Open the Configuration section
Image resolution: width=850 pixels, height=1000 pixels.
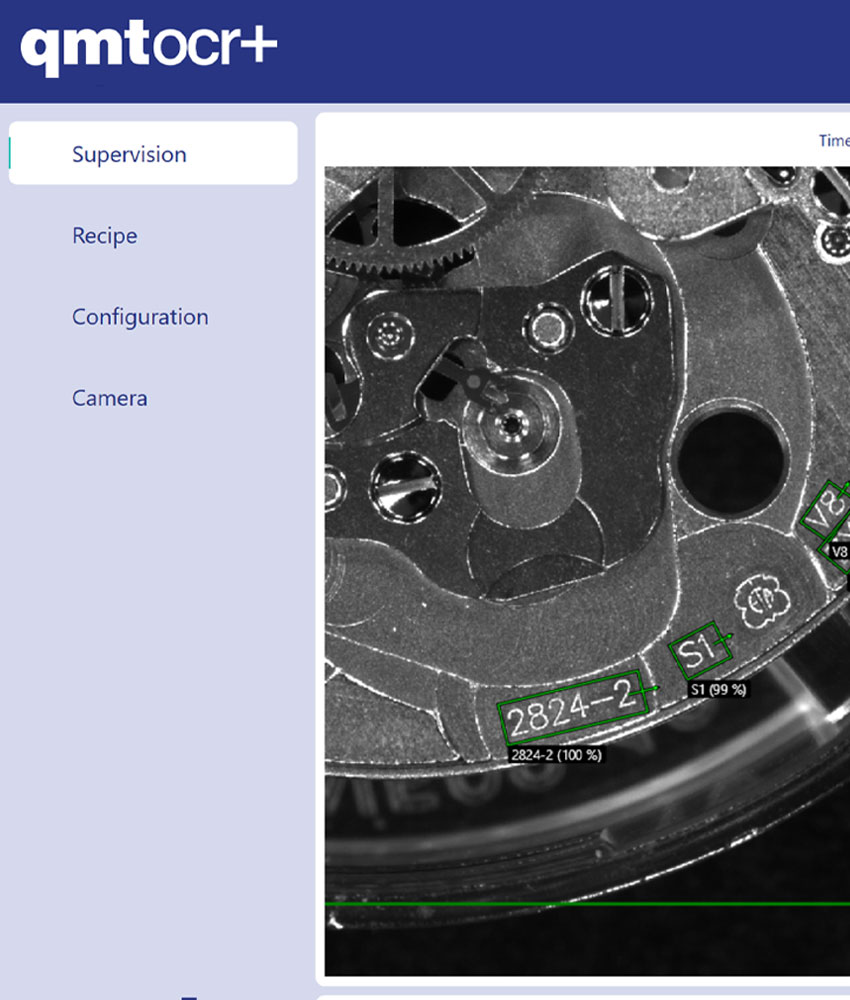[140, 317]
